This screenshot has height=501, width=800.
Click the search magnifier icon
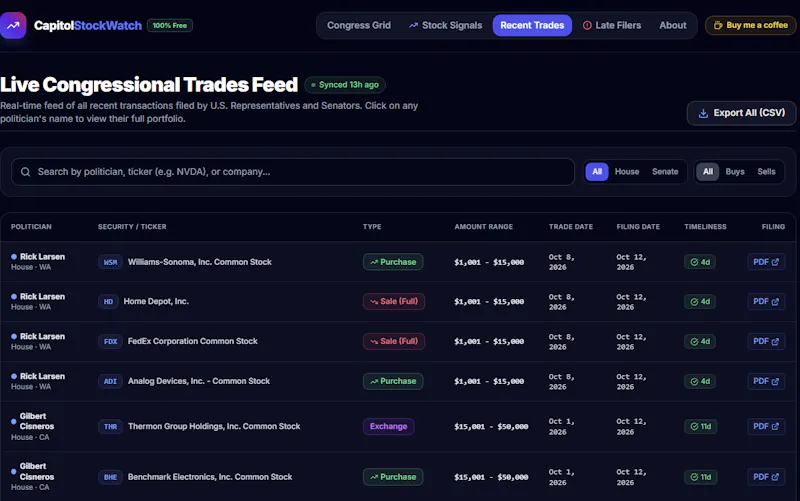coord(26,172)
